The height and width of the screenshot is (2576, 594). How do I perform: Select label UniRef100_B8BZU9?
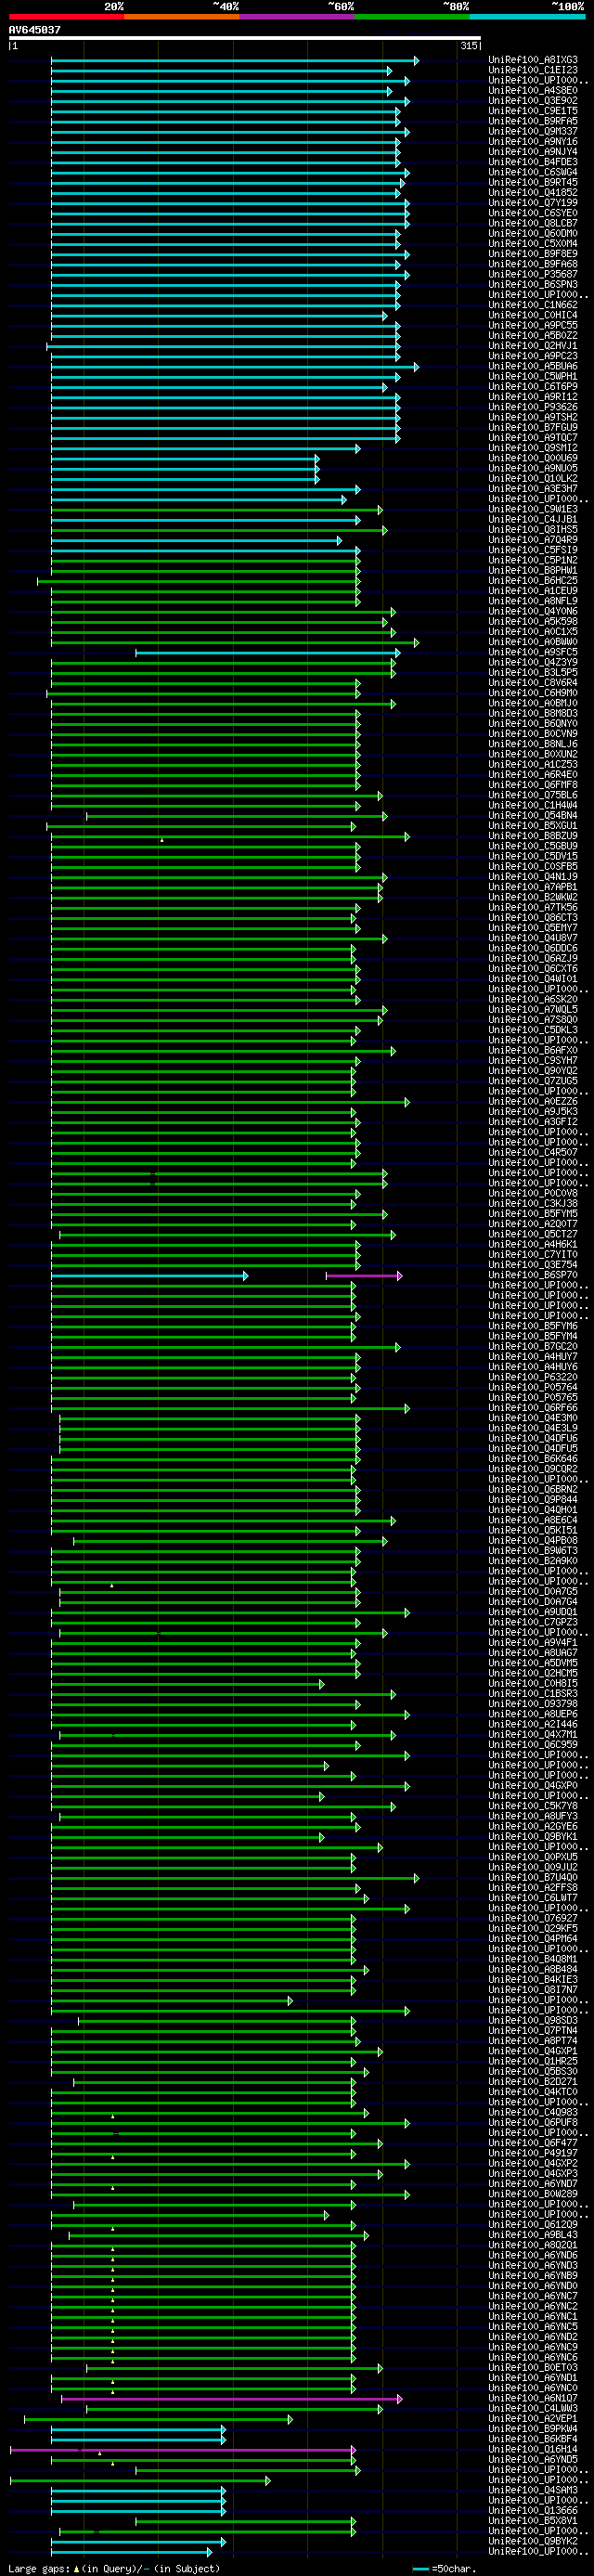[532, 836]
